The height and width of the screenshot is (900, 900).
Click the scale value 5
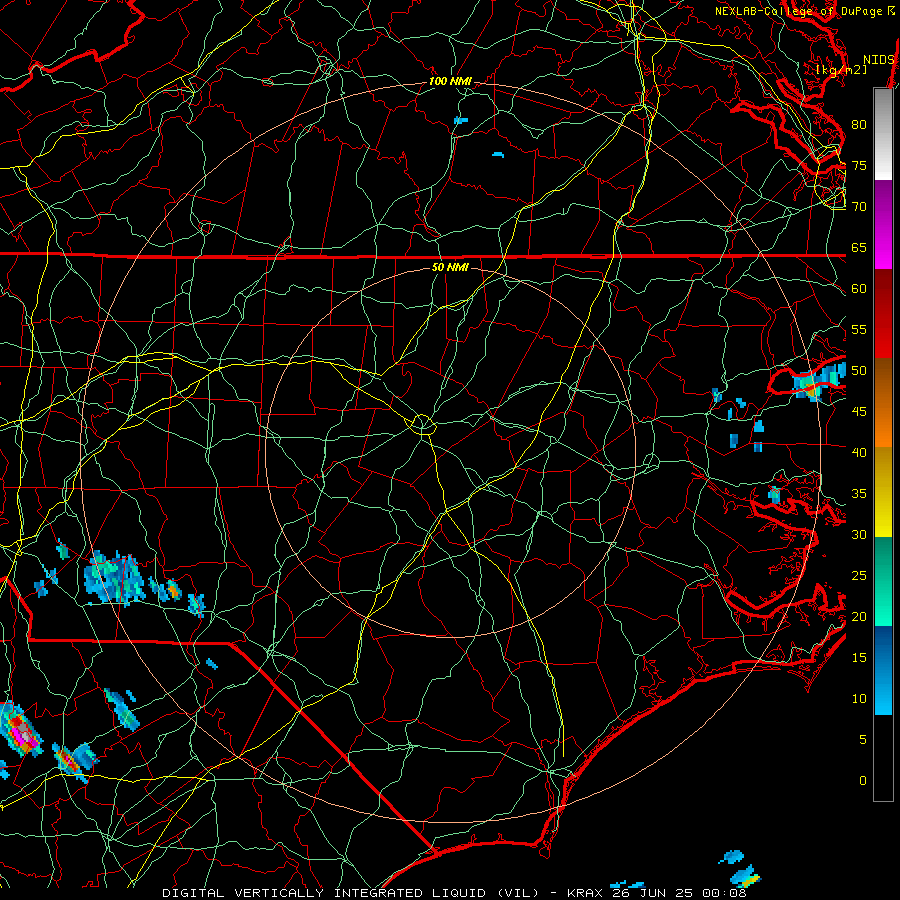(863, 739)
